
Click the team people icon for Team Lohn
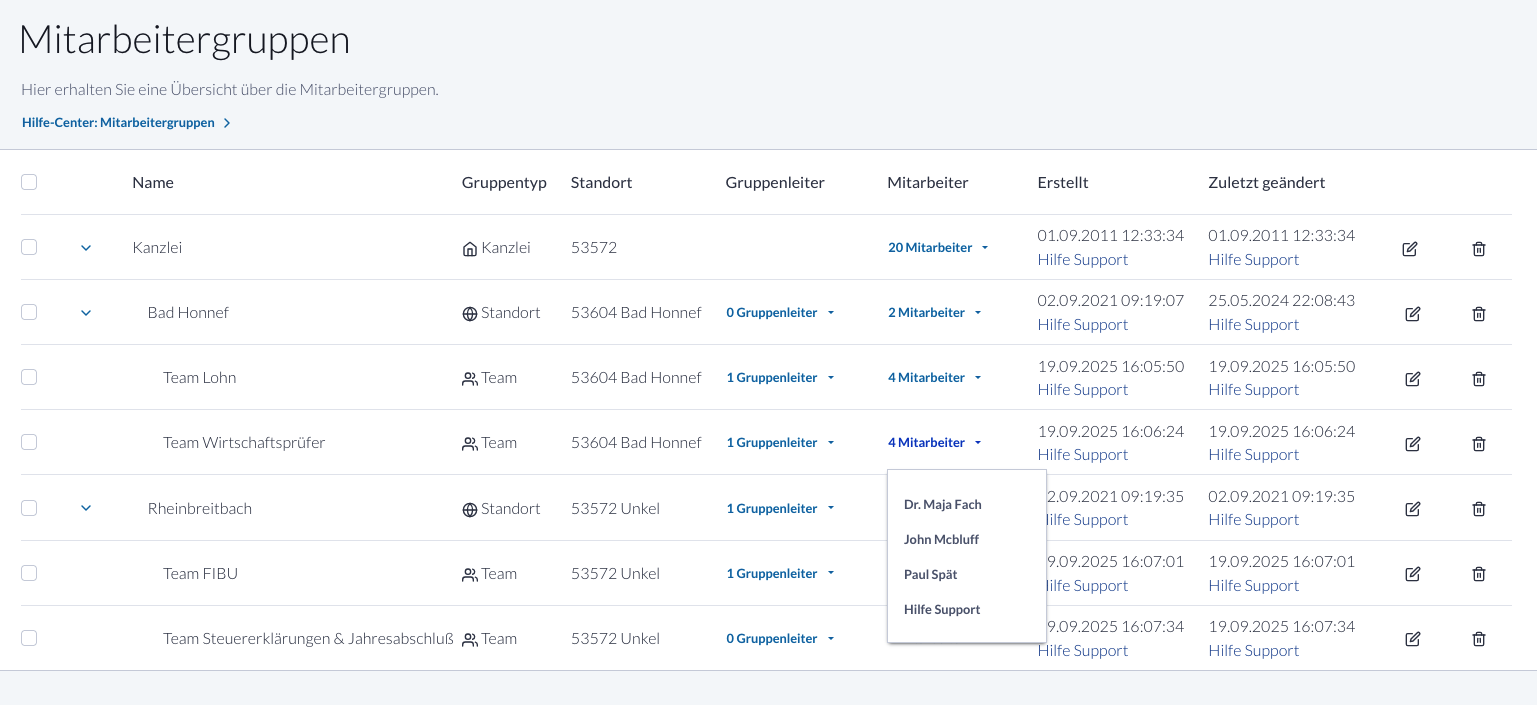[470, 377]
